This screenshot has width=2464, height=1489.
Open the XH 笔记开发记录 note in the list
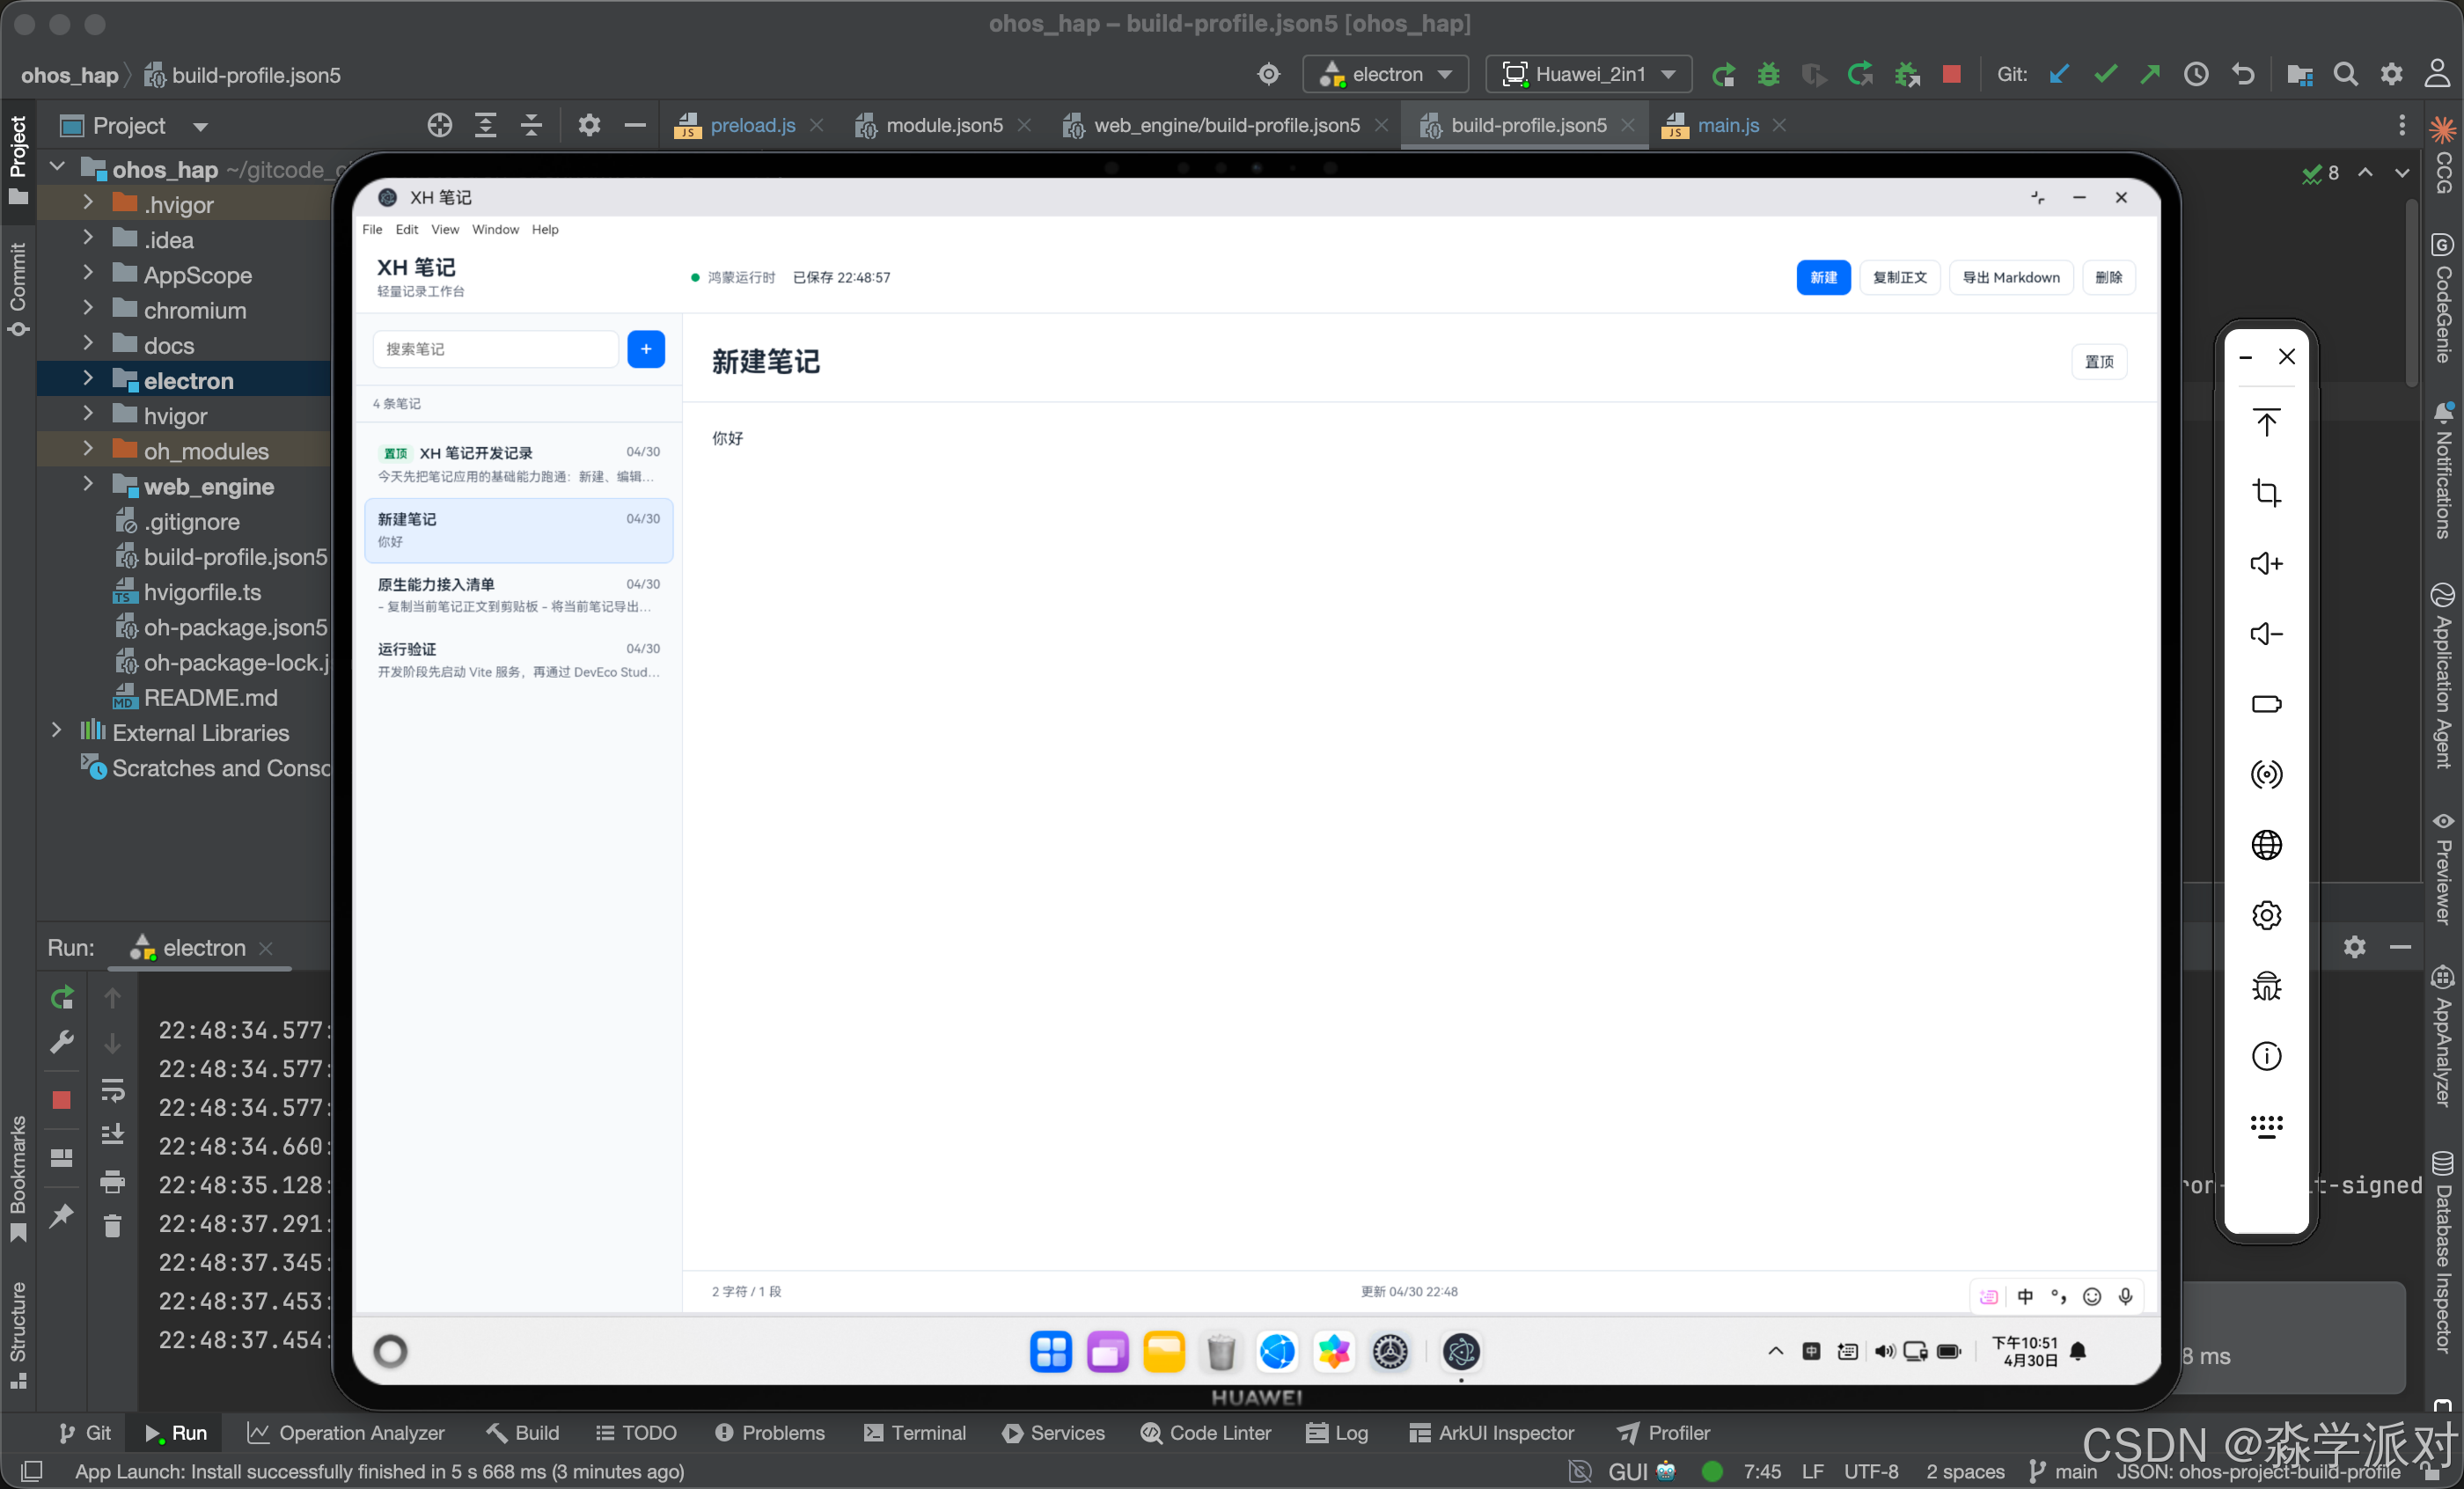[x=518, y=463]
